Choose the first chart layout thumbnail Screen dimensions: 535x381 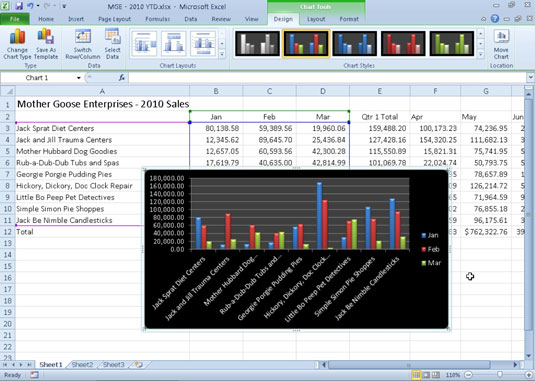(x=144, y=44)
